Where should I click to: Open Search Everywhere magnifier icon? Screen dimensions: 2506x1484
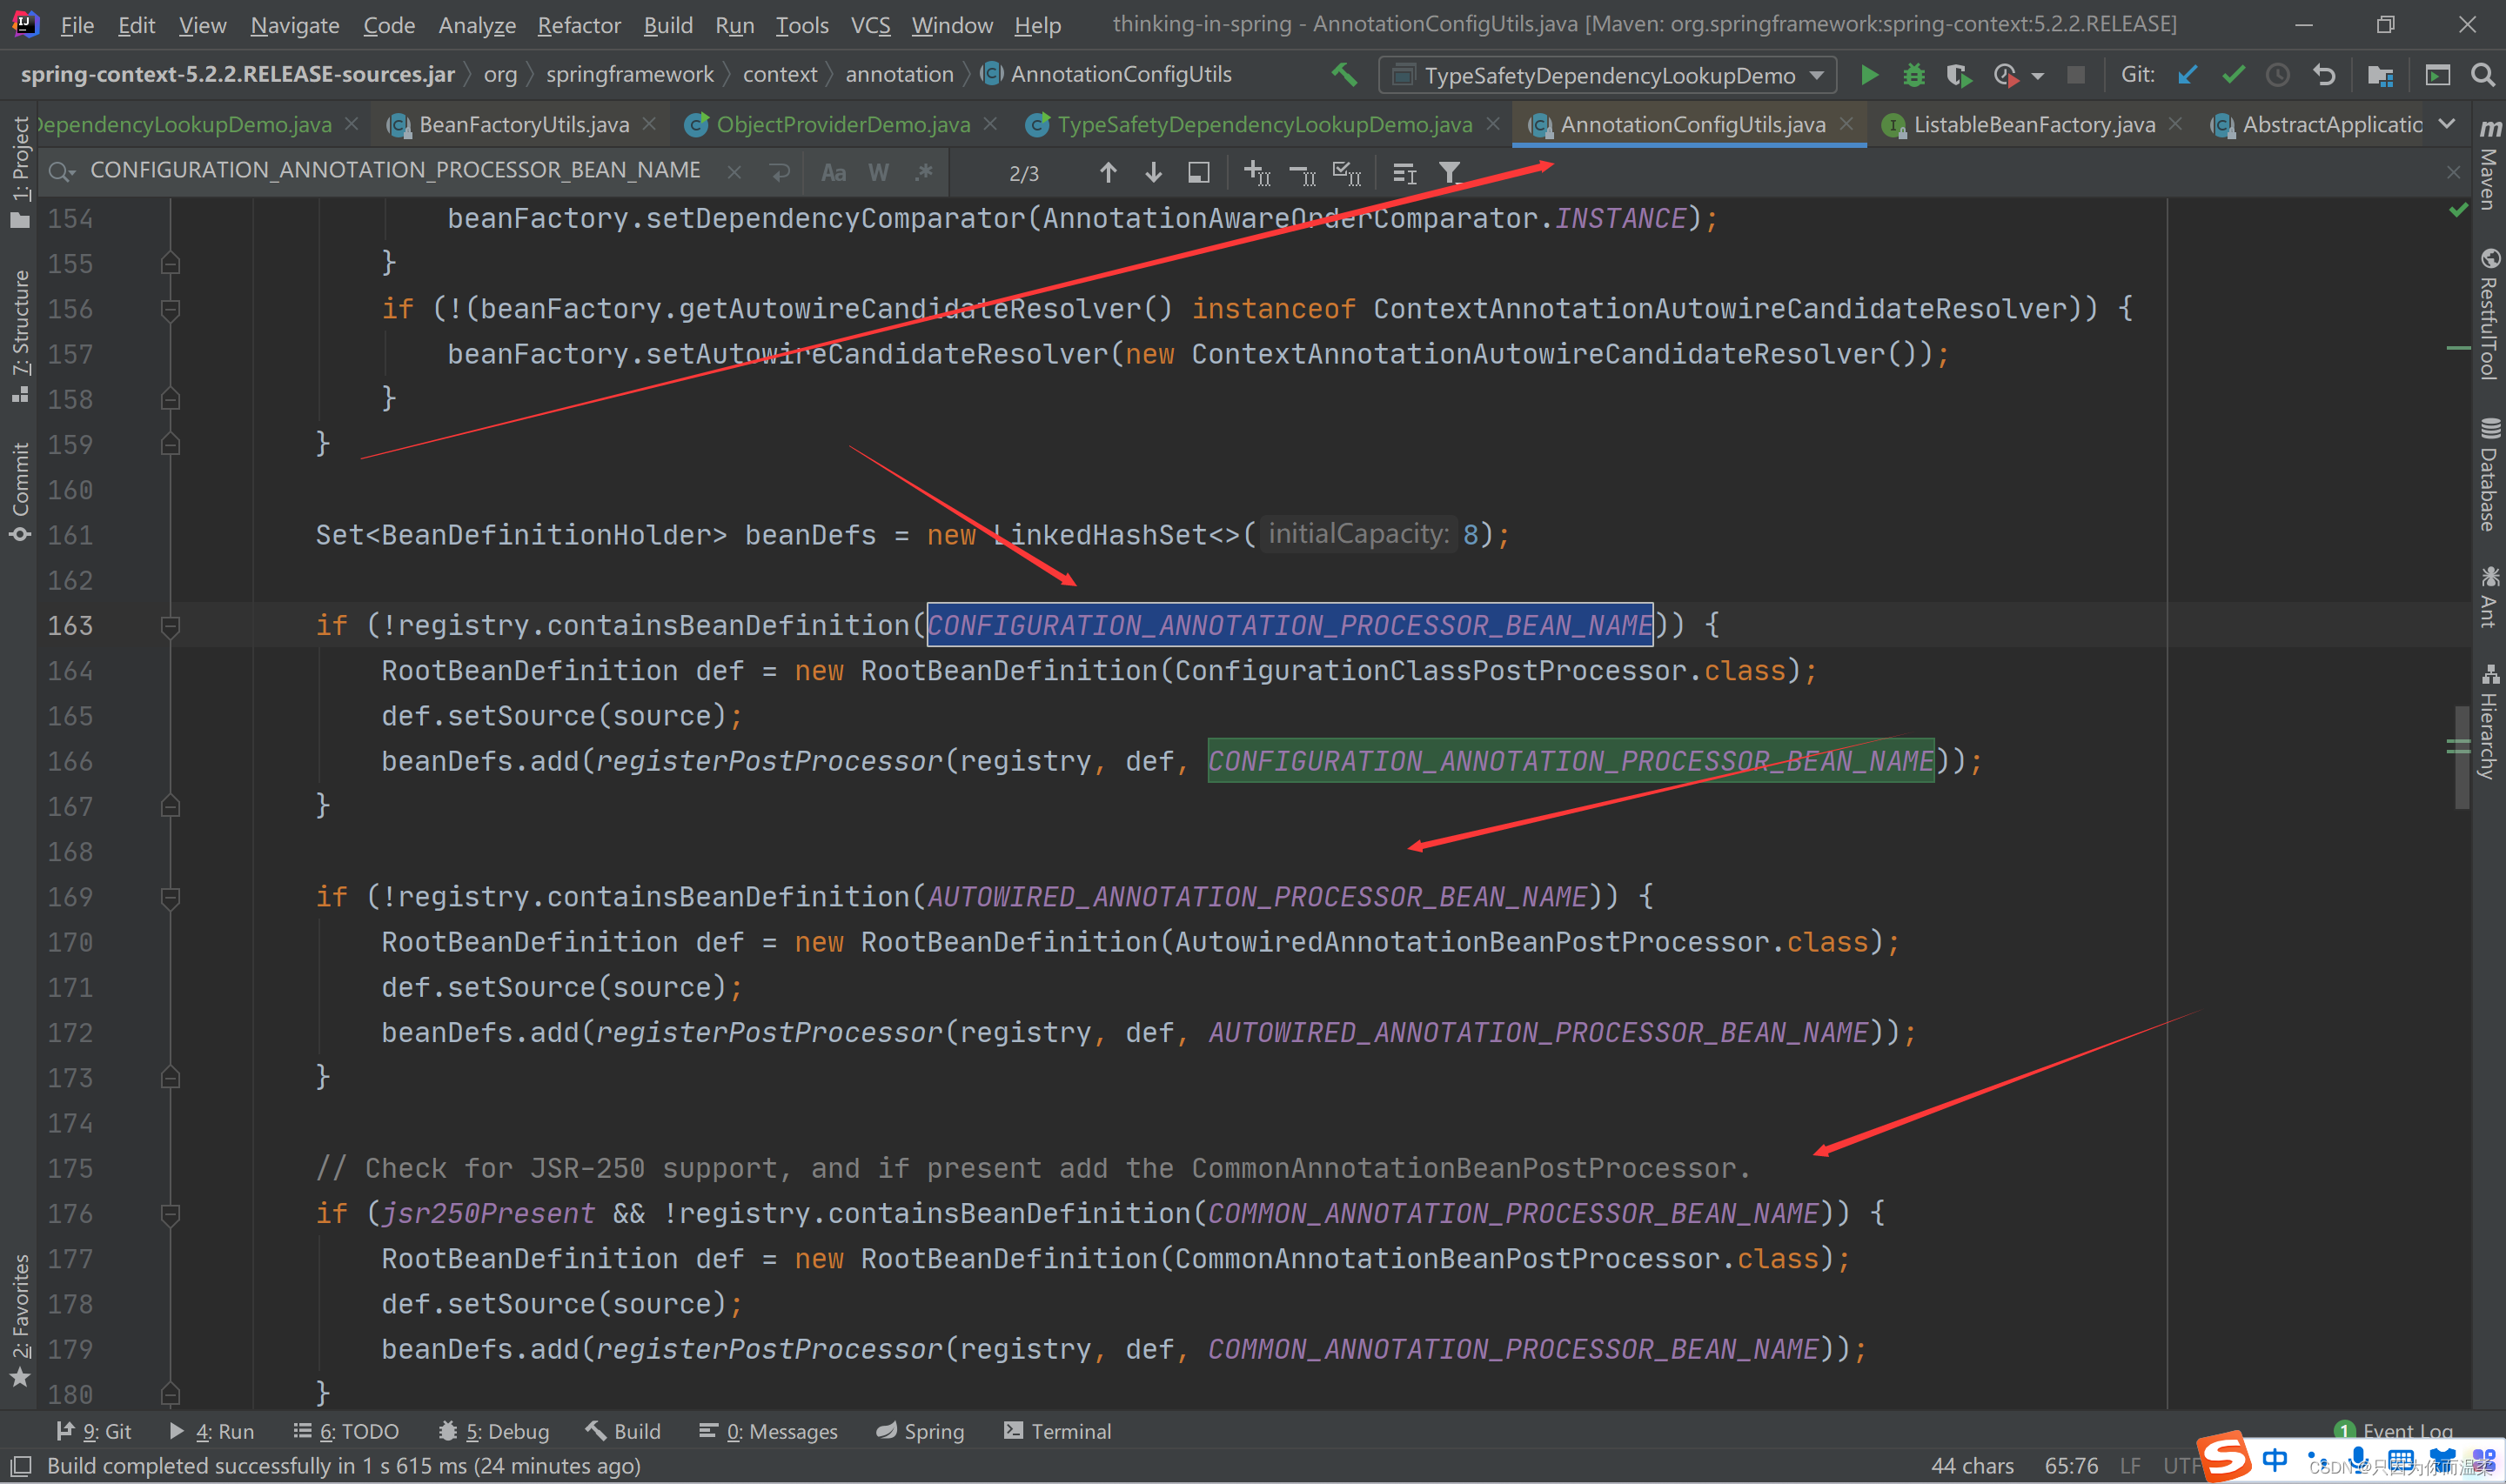2482,75
